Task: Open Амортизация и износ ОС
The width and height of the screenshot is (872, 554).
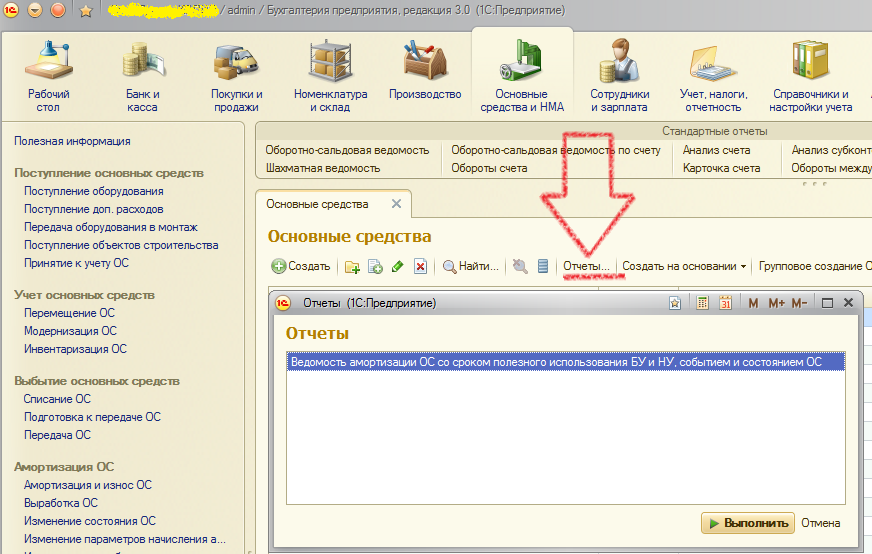Action: [87, 485]
